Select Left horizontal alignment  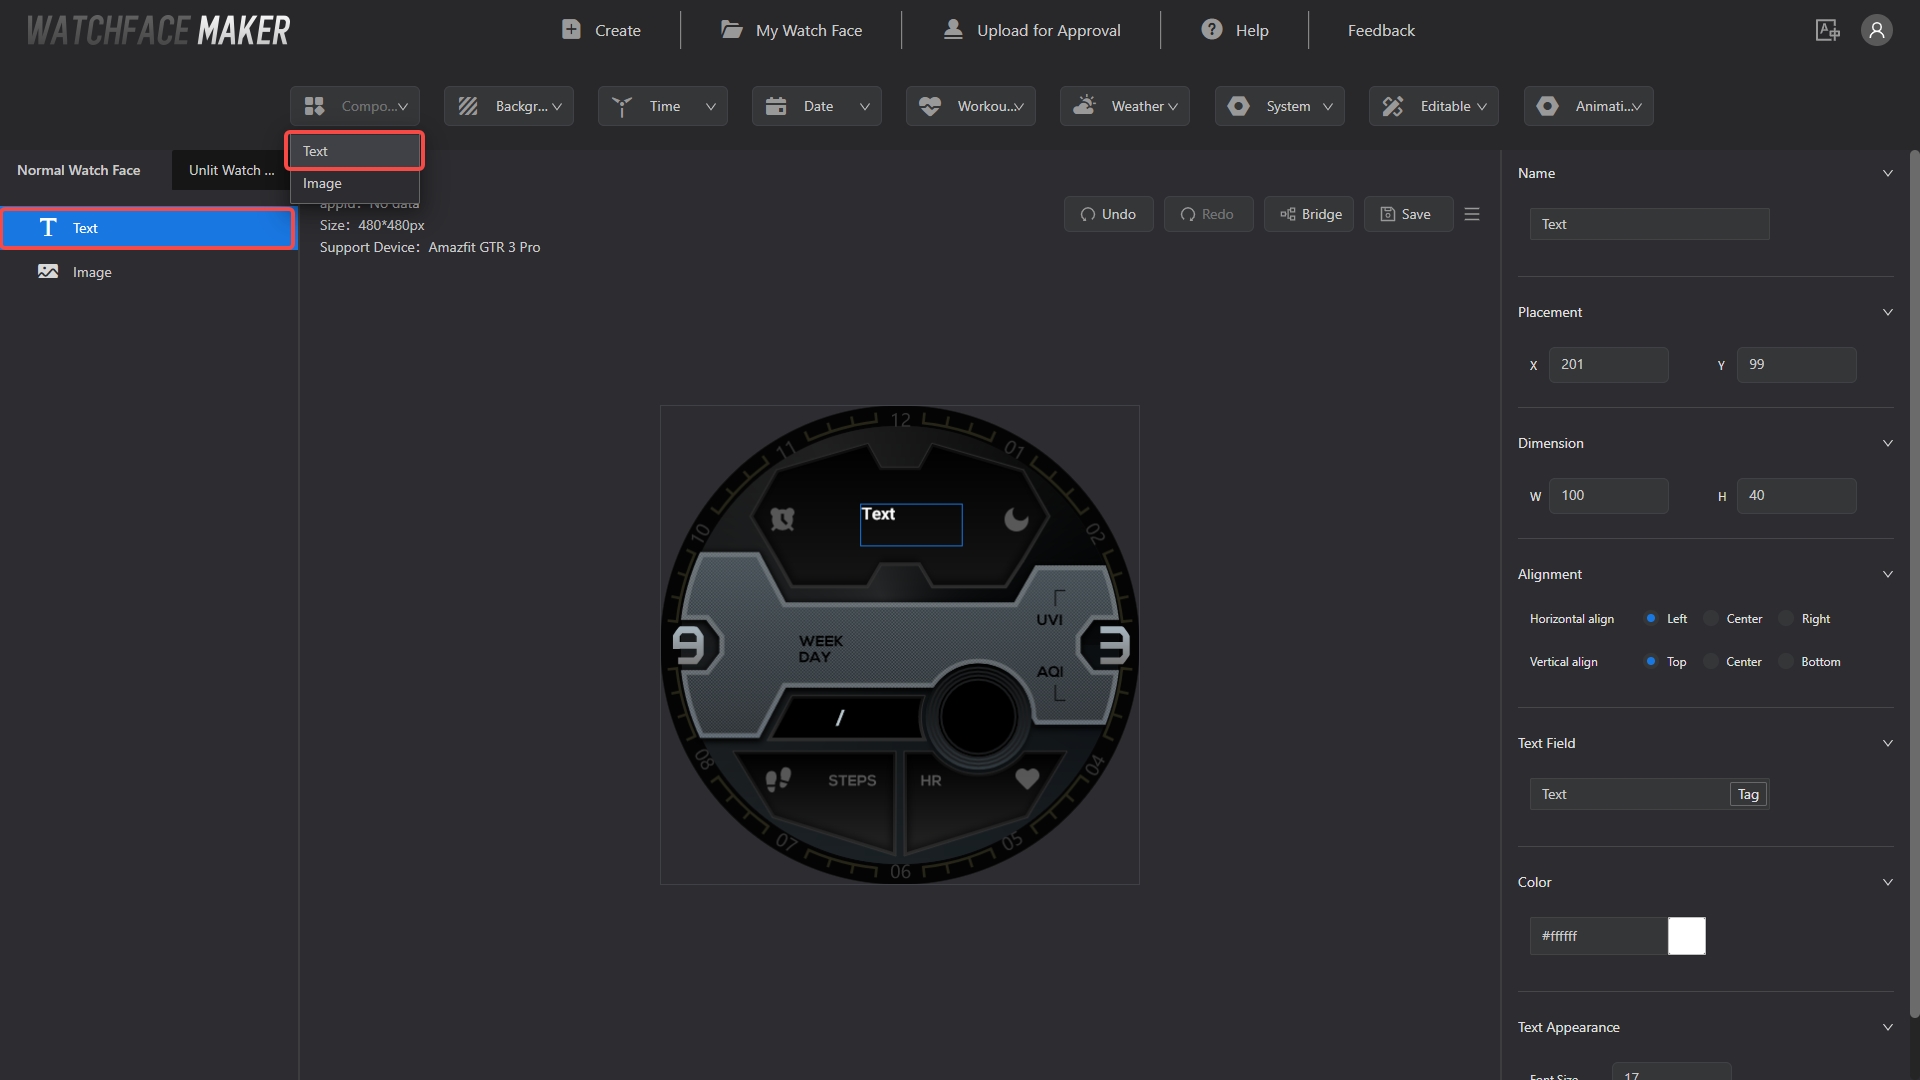(x=1651, y=619)
